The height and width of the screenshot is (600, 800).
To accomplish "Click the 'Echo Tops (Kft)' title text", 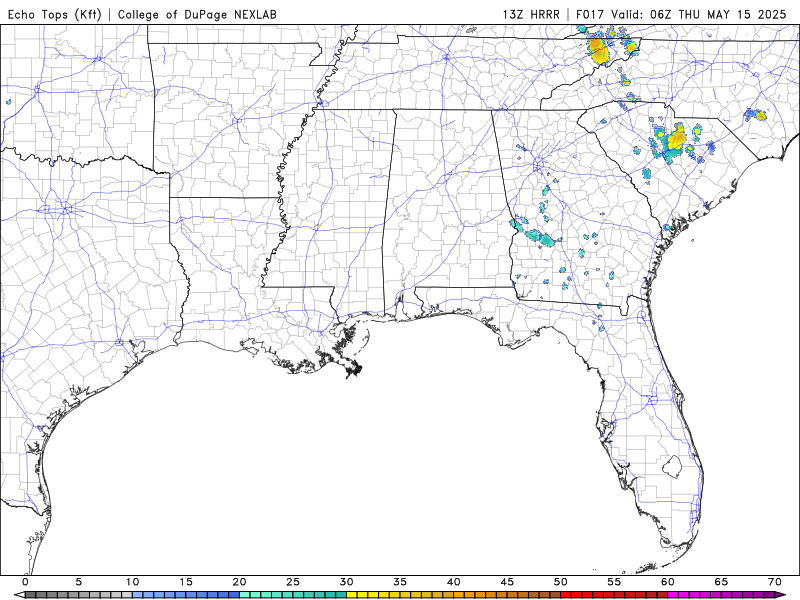I will [55, 14].
